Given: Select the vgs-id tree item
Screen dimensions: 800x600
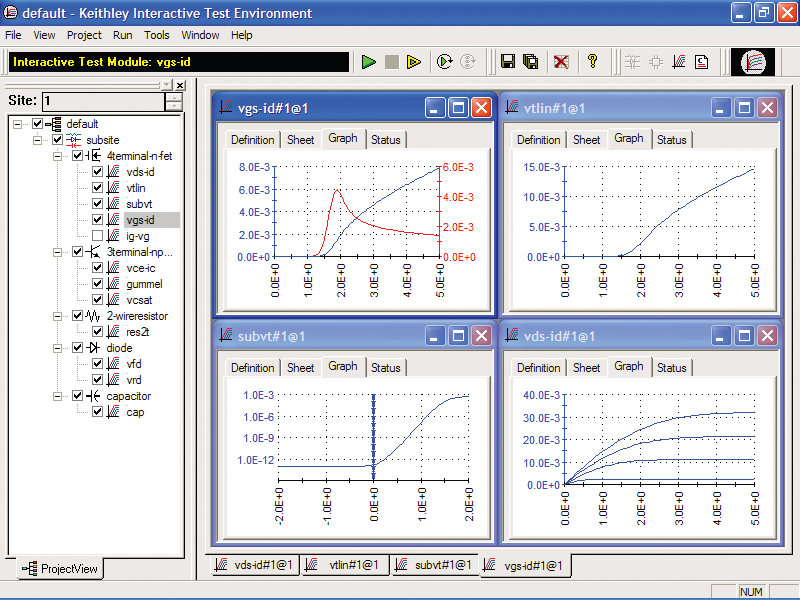Looking at the screenshot, I should coord(140,220).
